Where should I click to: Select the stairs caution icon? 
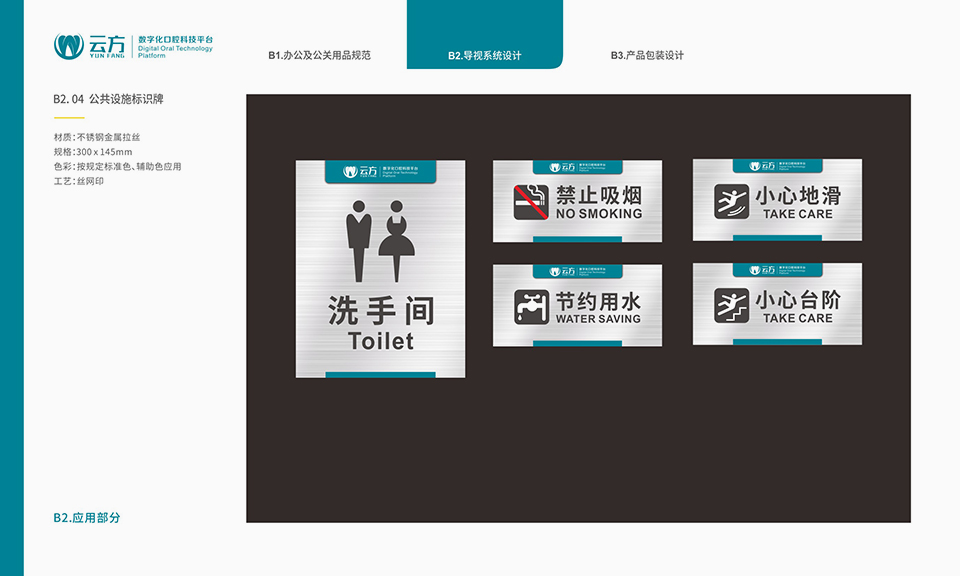click(x=731, y=306)
